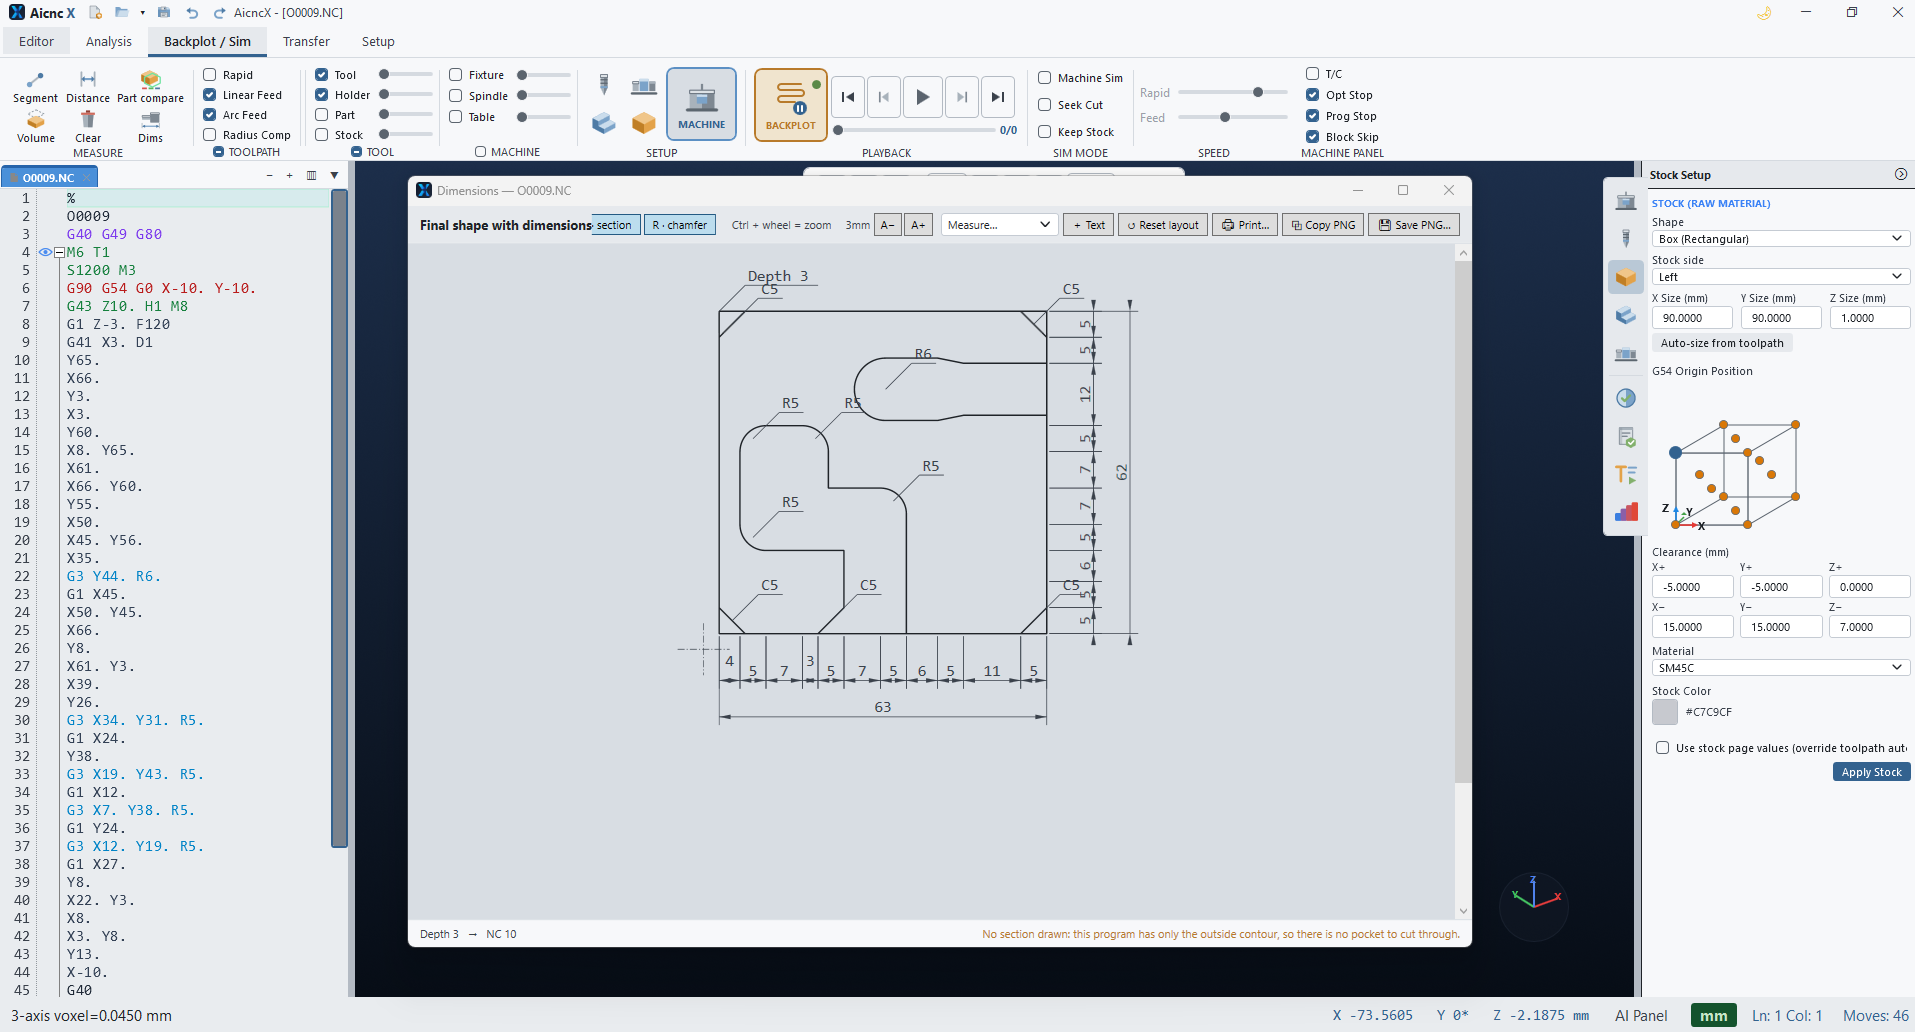Open the Part compare tool
The height and width of the screenshot is (1032, 1915).
coord(150,87)
